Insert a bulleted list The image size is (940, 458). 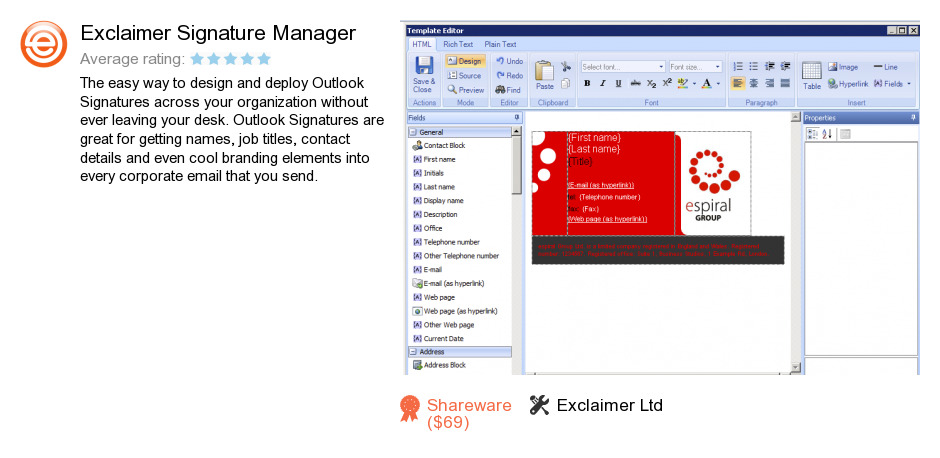[754, 67]
